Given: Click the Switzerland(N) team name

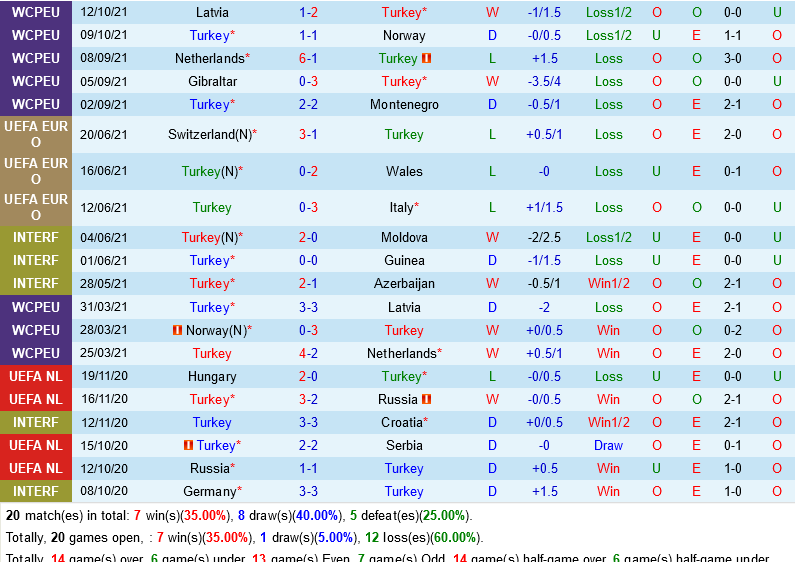Looking at the screenshot, I should click(210, 134).
